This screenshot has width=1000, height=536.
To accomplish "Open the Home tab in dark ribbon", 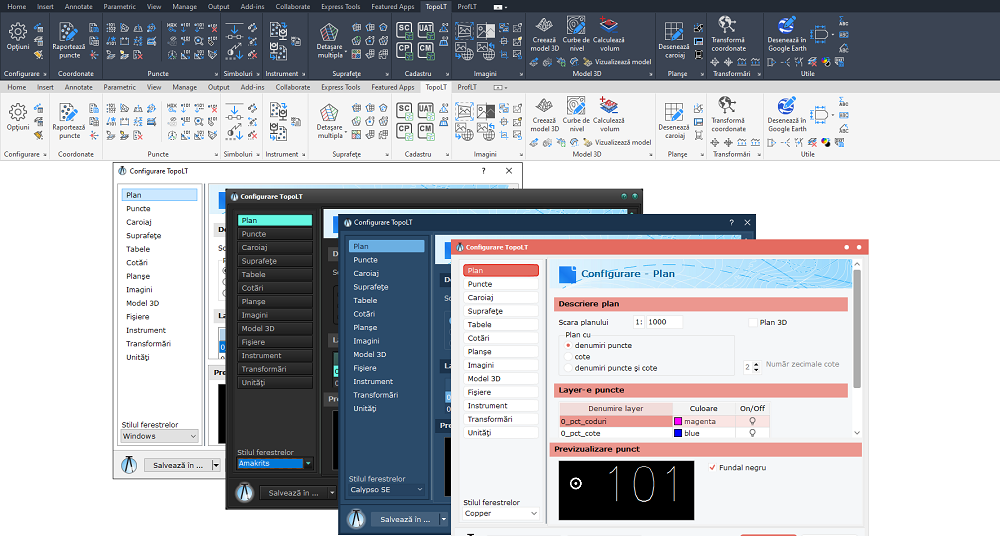I will coord(17,6).
